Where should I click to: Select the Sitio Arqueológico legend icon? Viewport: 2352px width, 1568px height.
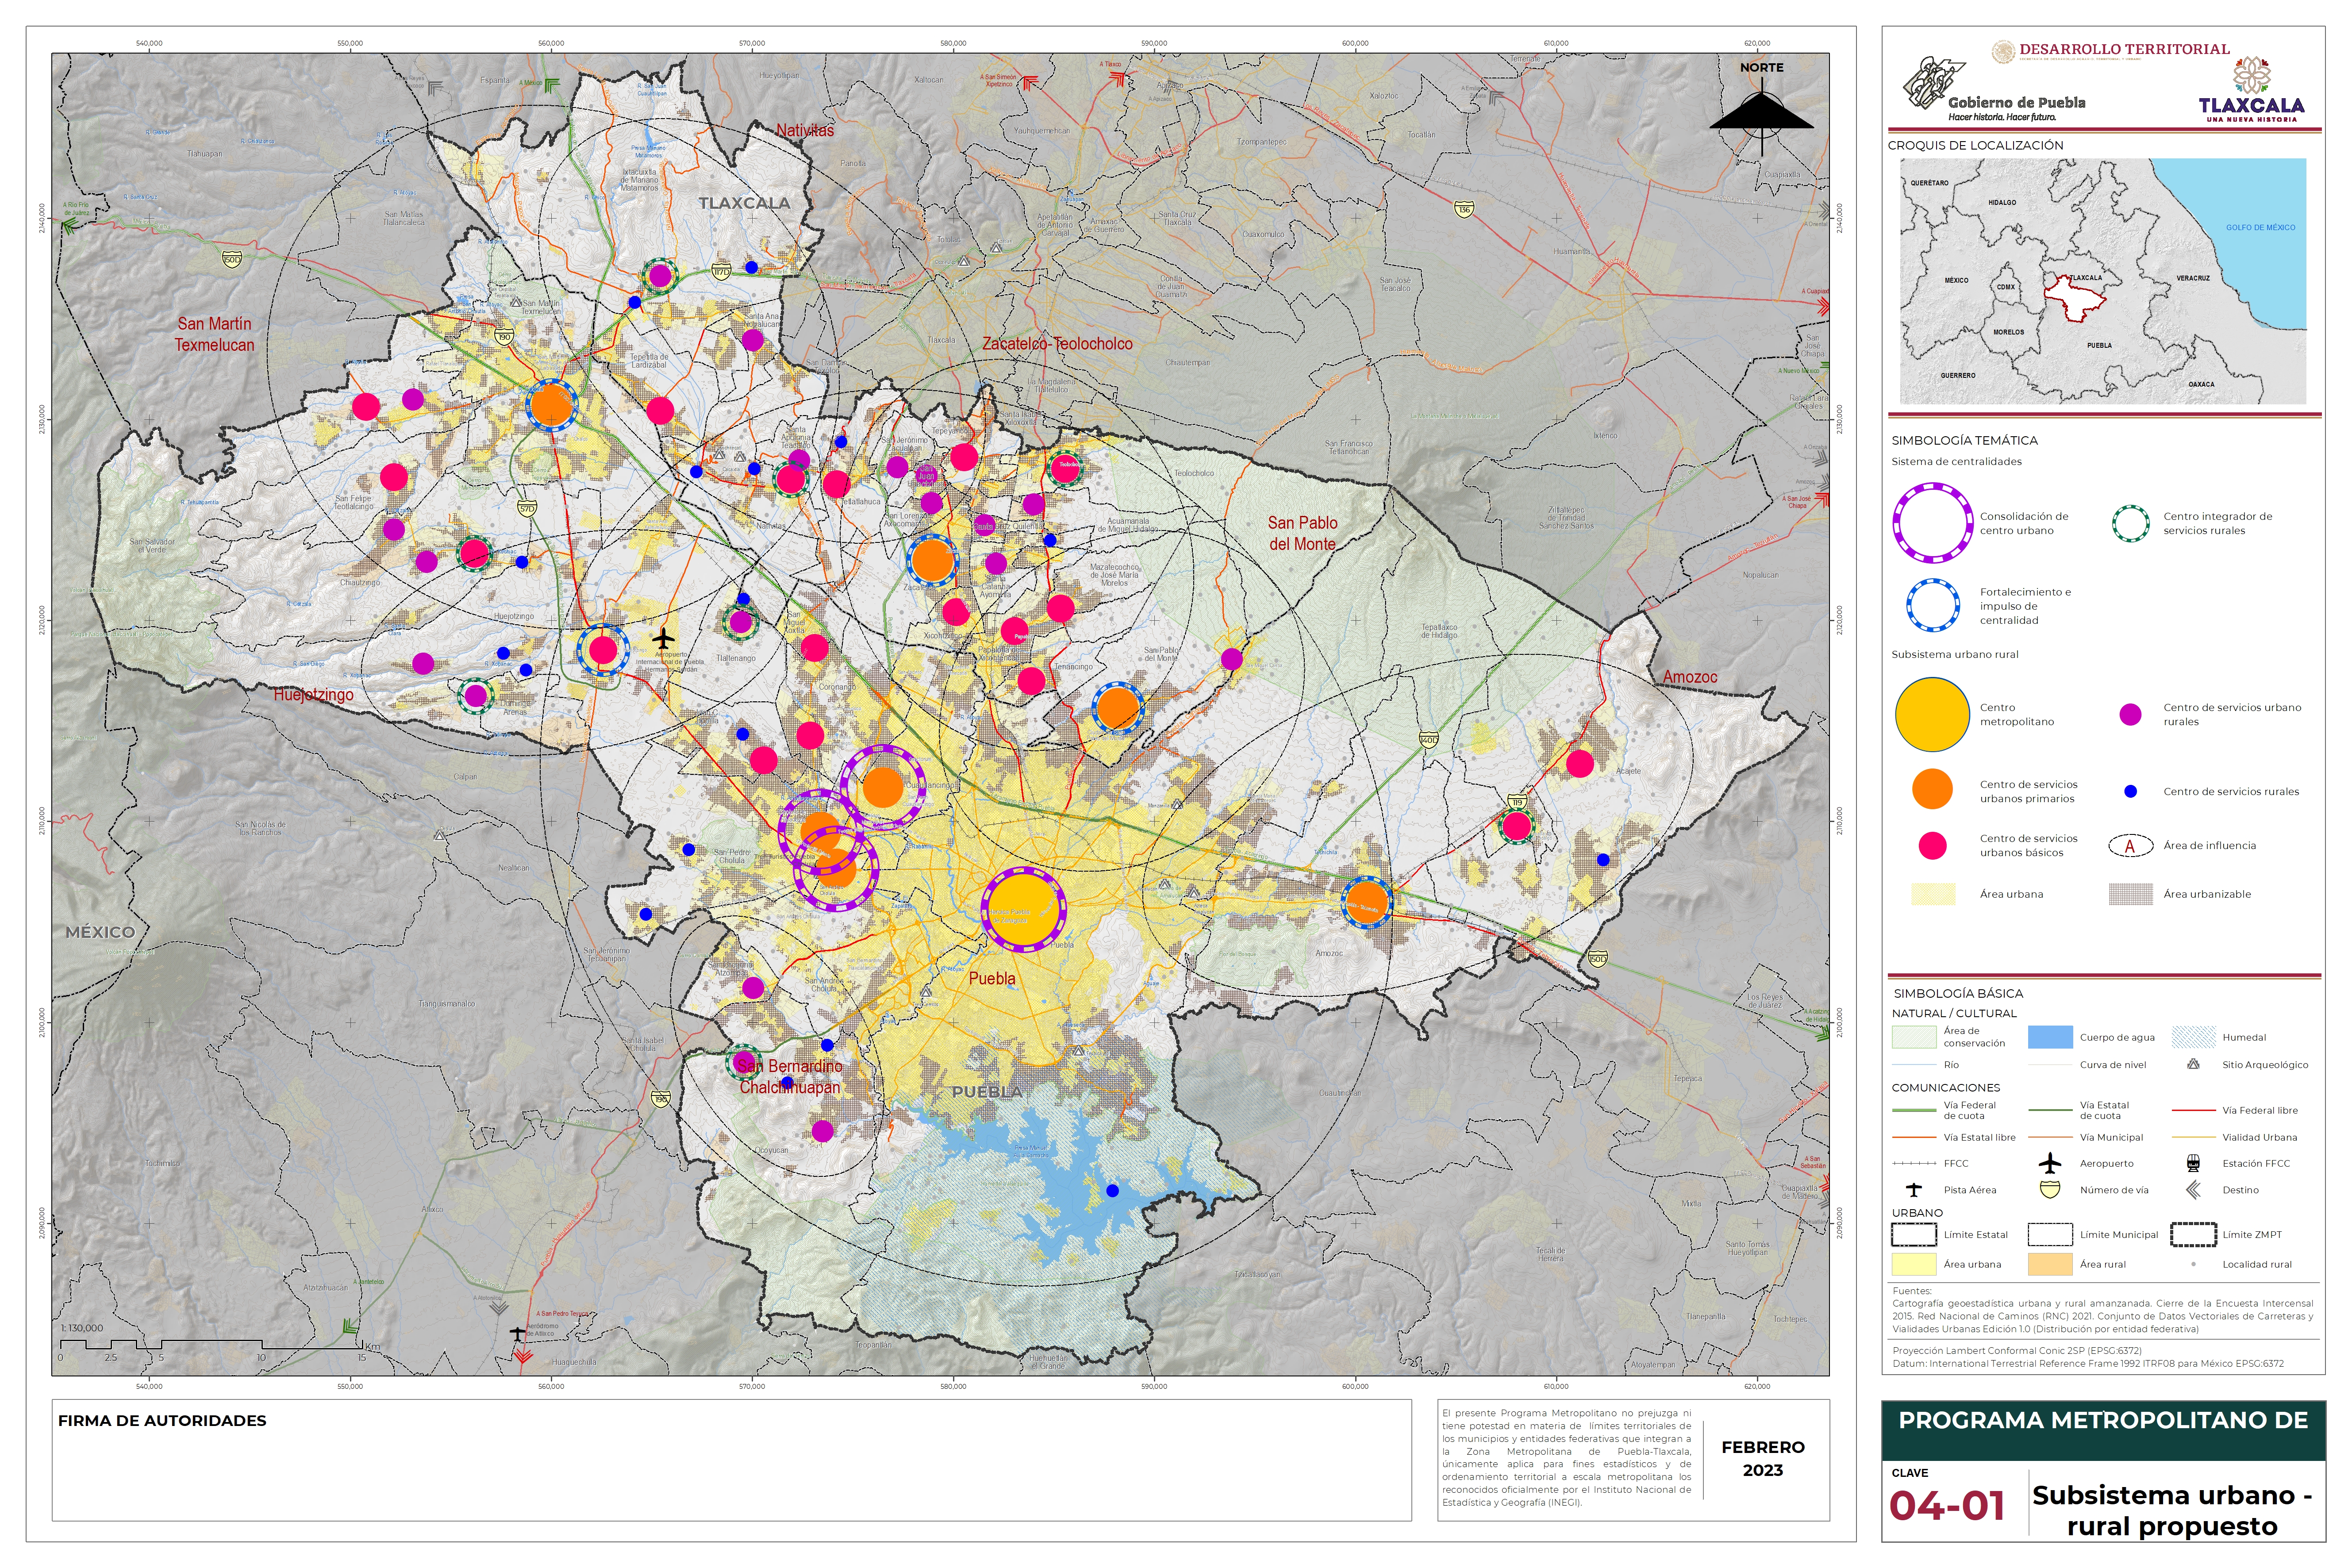pos(2193,1064)
